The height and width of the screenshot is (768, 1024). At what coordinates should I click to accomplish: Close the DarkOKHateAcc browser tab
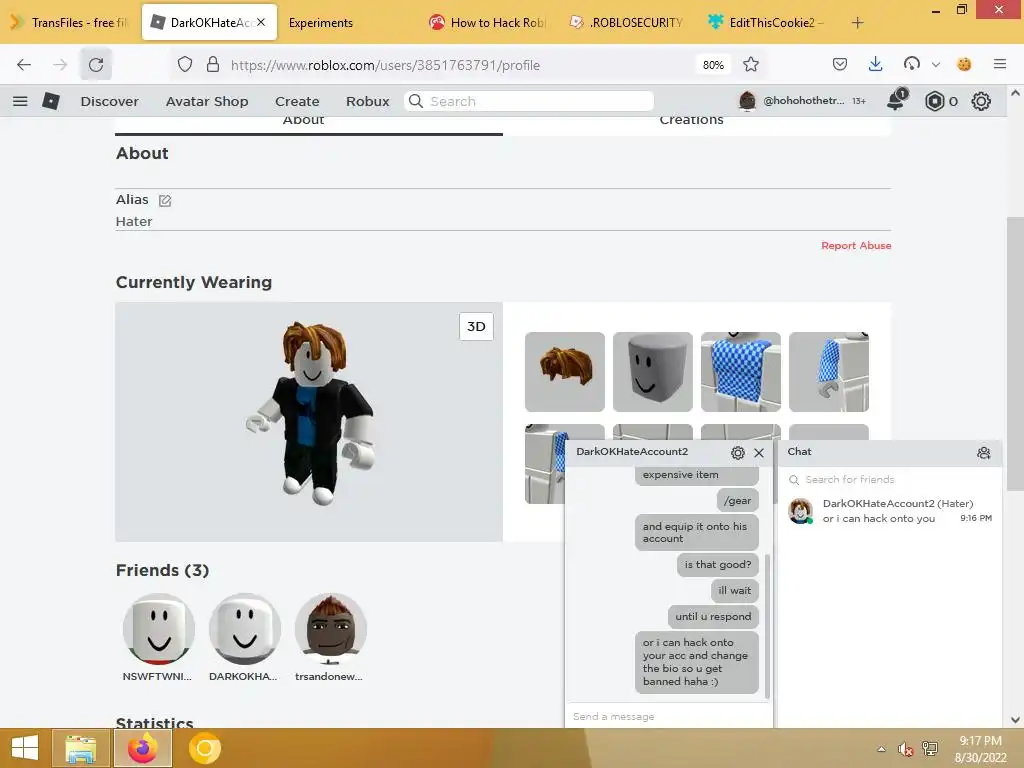261,22
